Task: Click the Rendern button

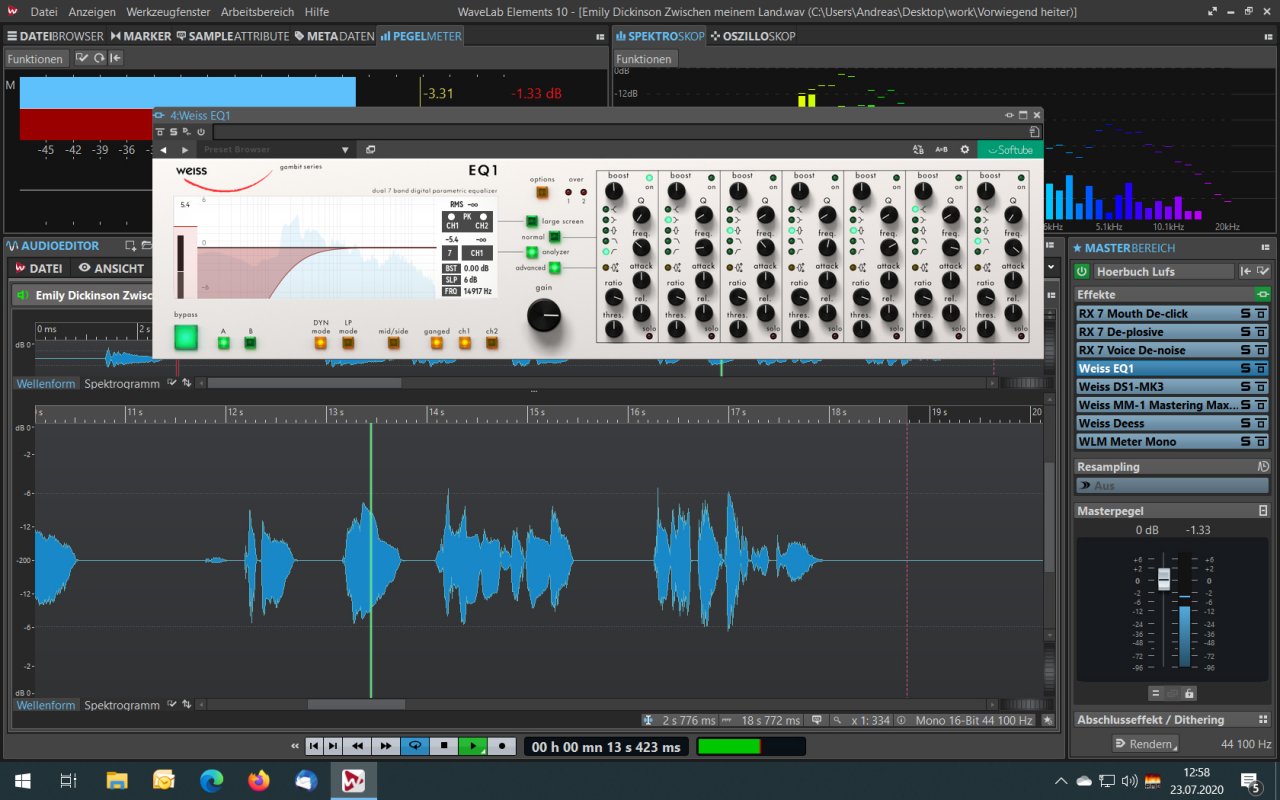Action: pyautogui.click(x=1145, y=744)
